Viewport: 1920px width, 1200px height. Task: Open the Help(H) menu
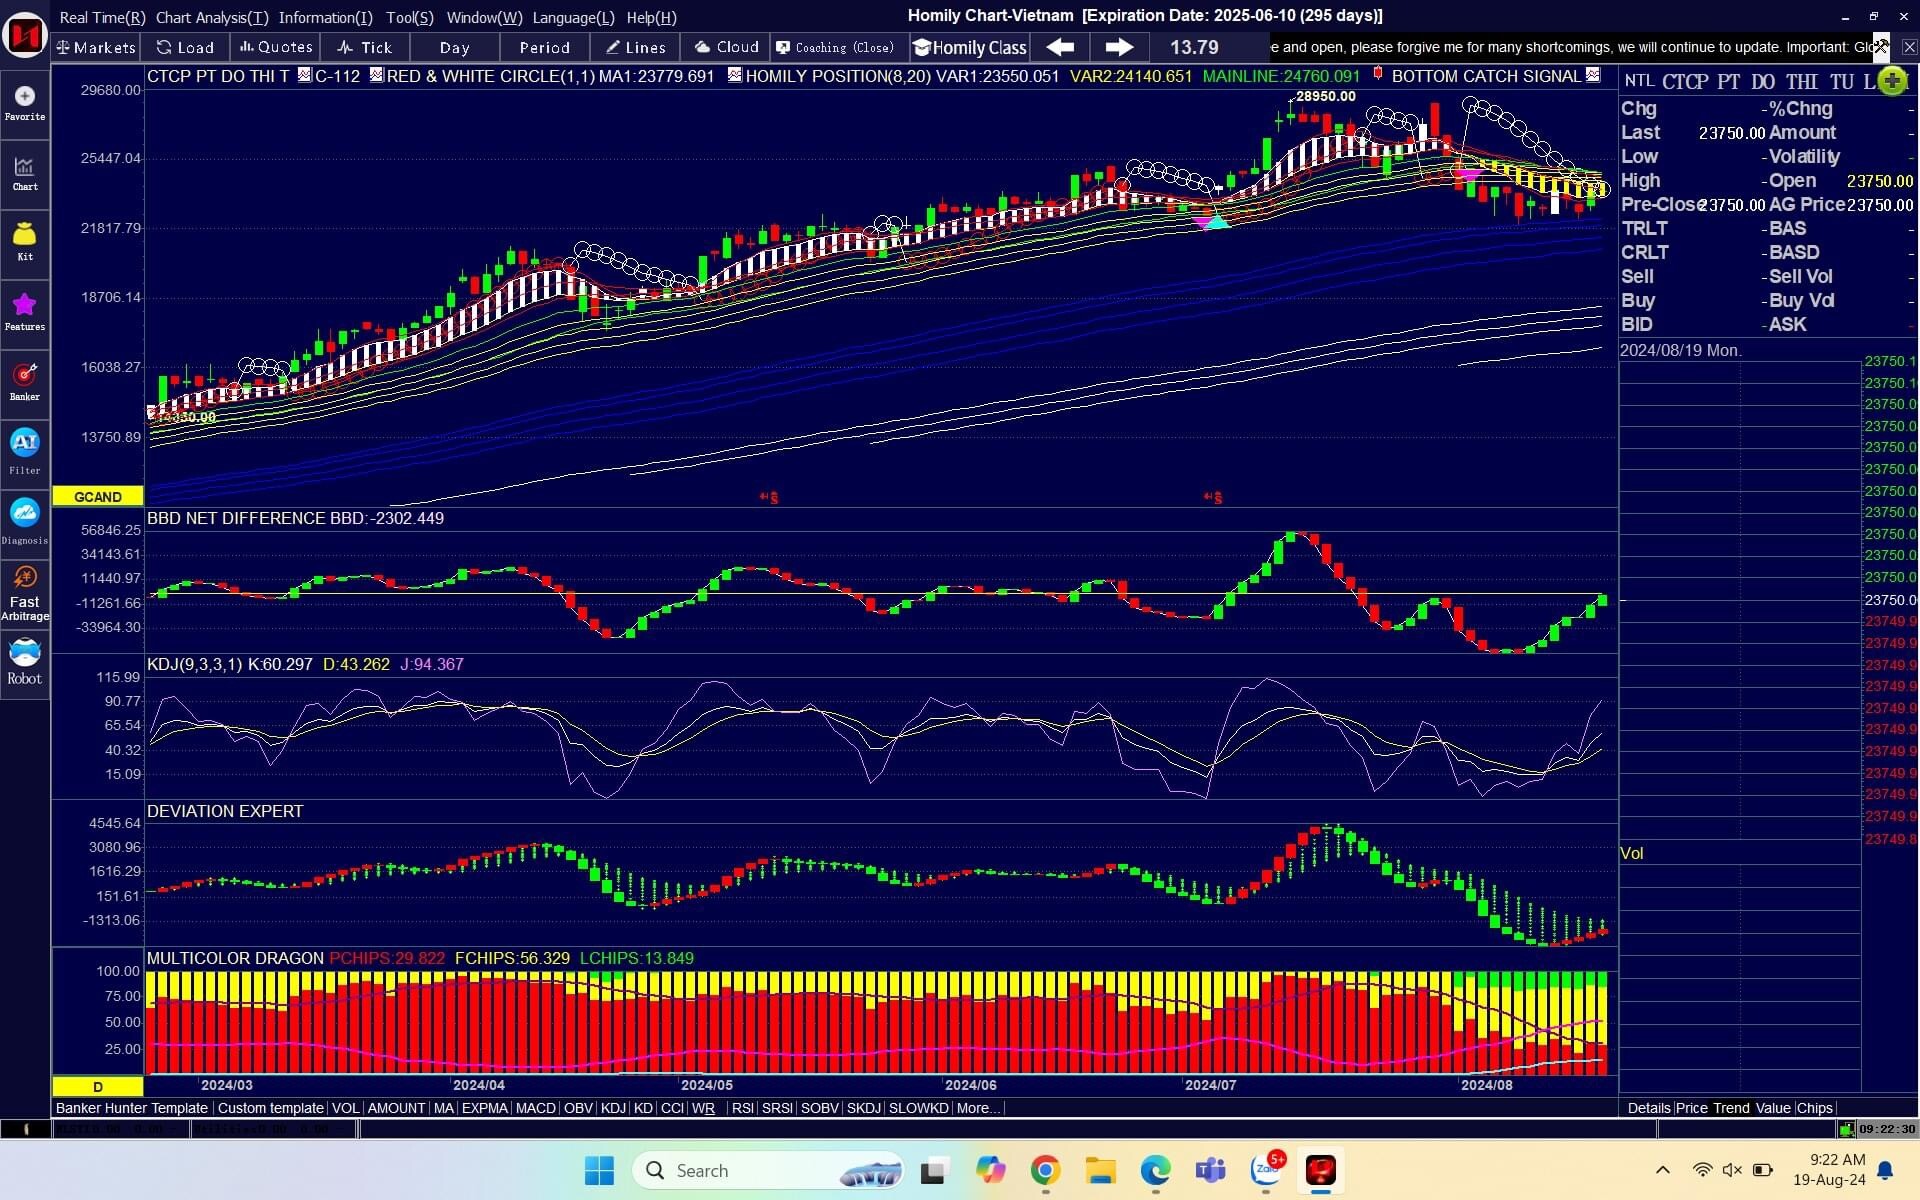[651, 17]
